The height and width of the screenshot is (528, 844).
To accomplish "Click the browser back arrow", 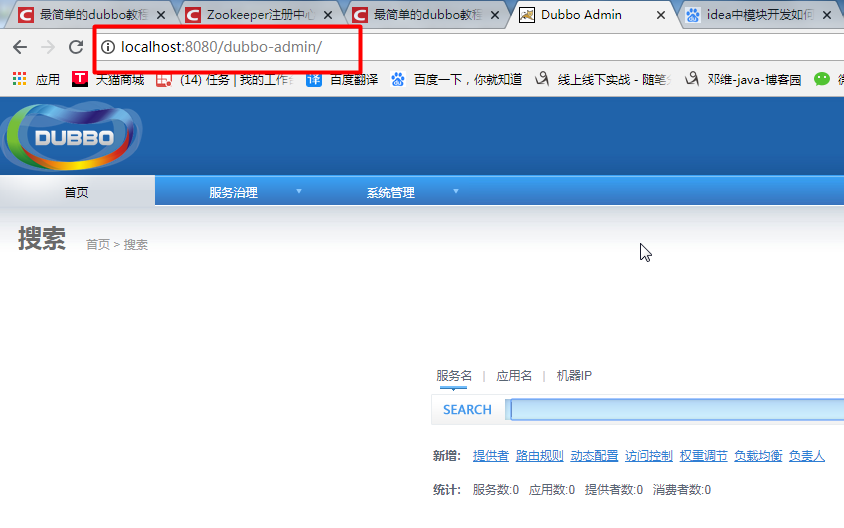I will (20, 47).
